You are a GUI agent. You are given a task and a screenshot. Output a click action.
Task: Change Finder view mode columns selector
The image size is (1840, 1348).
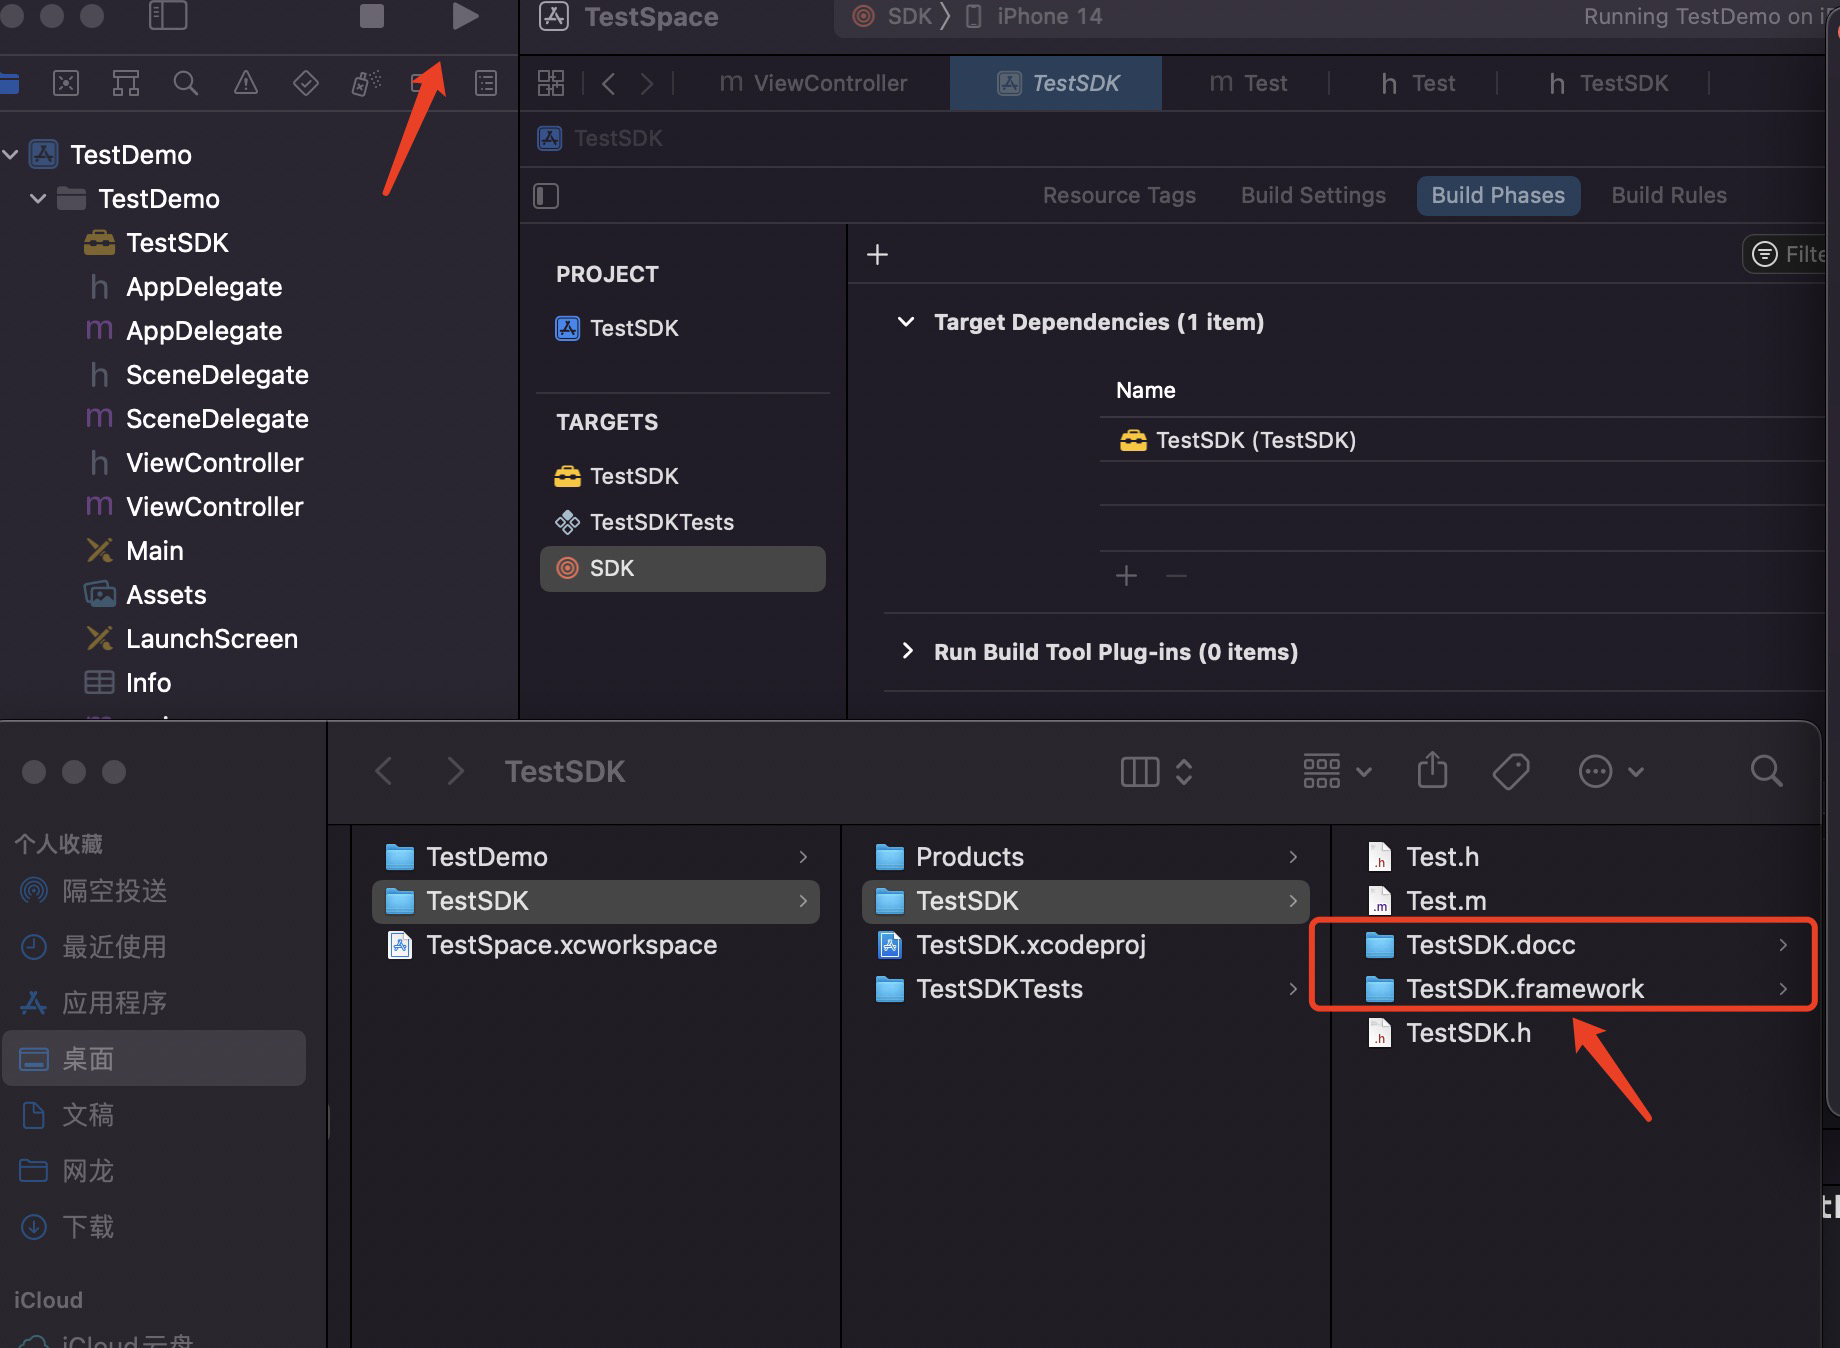[1157, 771]
